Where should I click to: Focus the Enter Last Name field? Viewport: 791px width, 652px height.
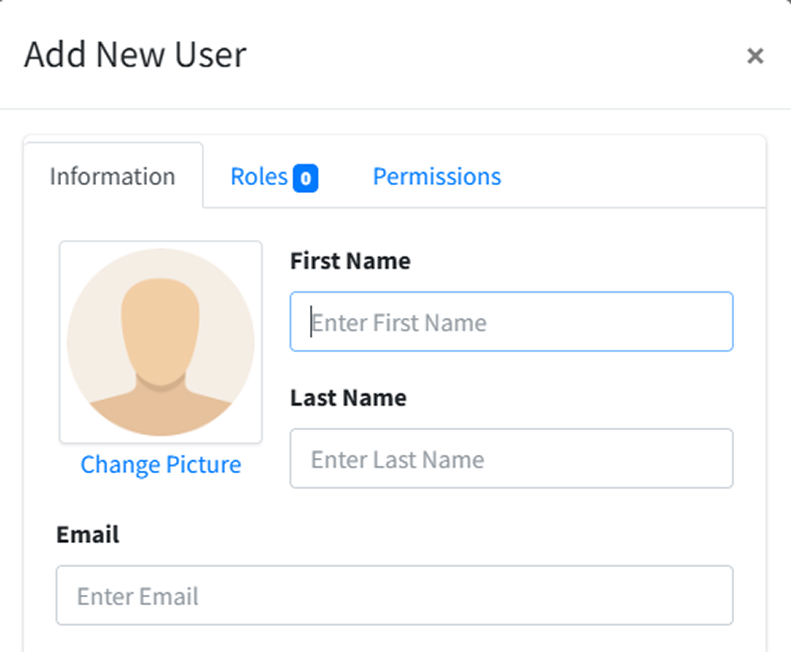coord(511,458)
